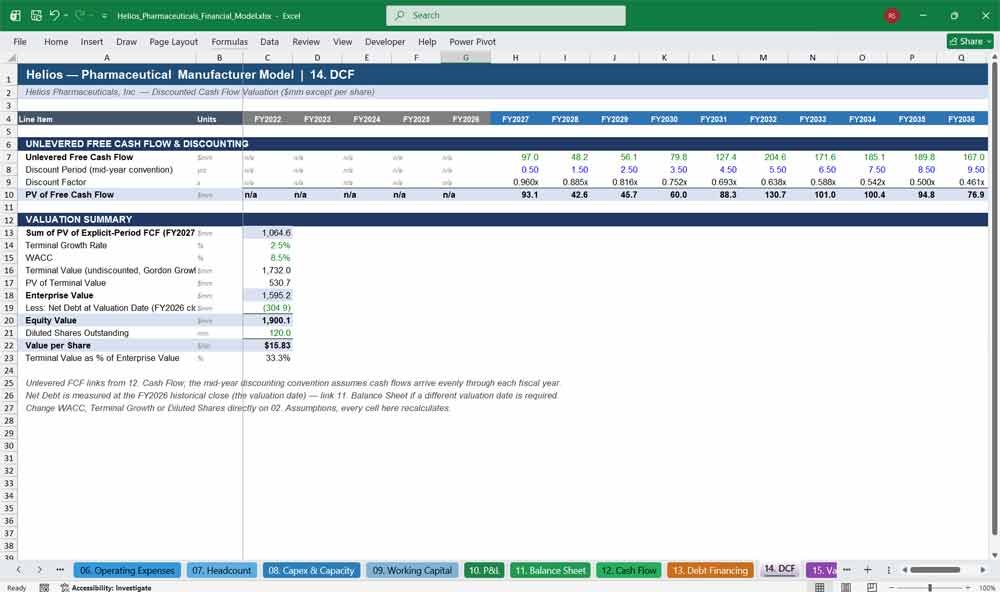The image size is (1000, 592).
Task: Open the Power Pivot ribbon tab
Action: pos(472,41)
